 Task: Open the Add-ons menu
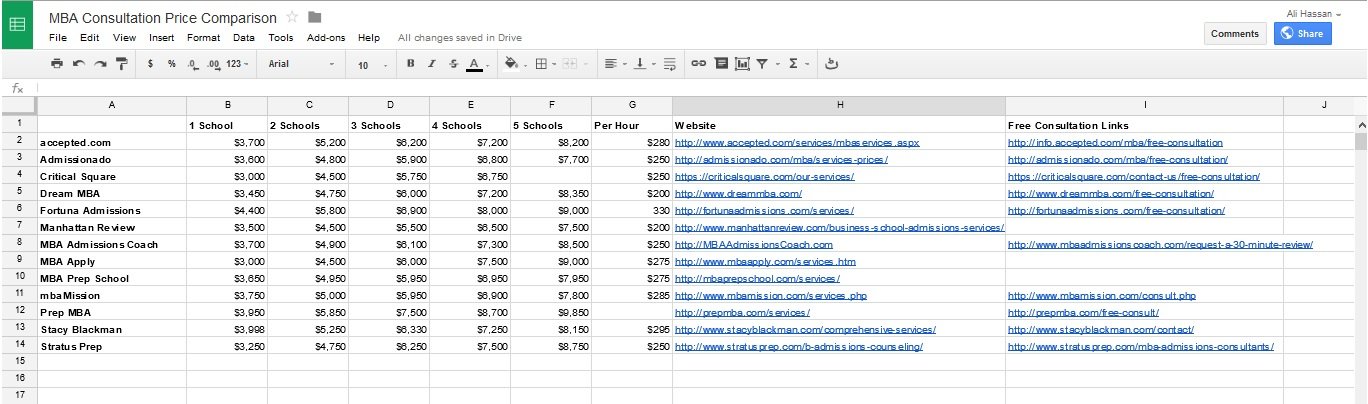pos(326,38)
